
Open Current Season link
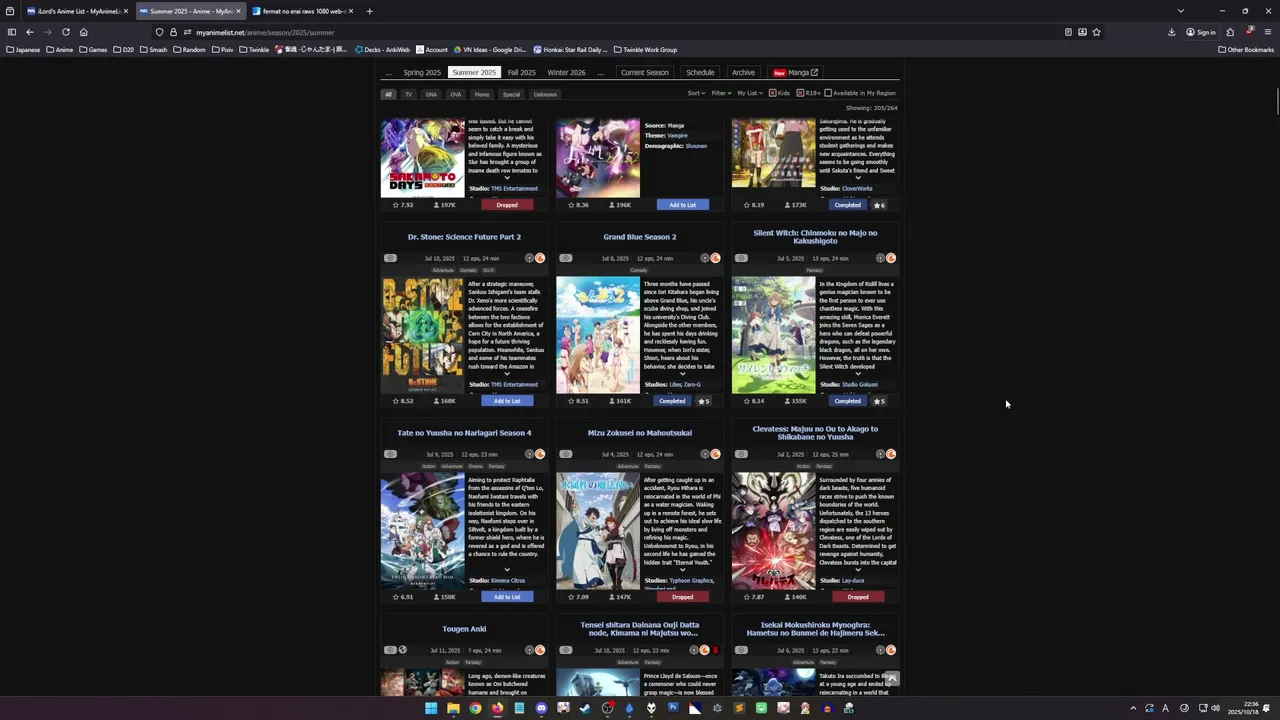click(x=644, y=72)
